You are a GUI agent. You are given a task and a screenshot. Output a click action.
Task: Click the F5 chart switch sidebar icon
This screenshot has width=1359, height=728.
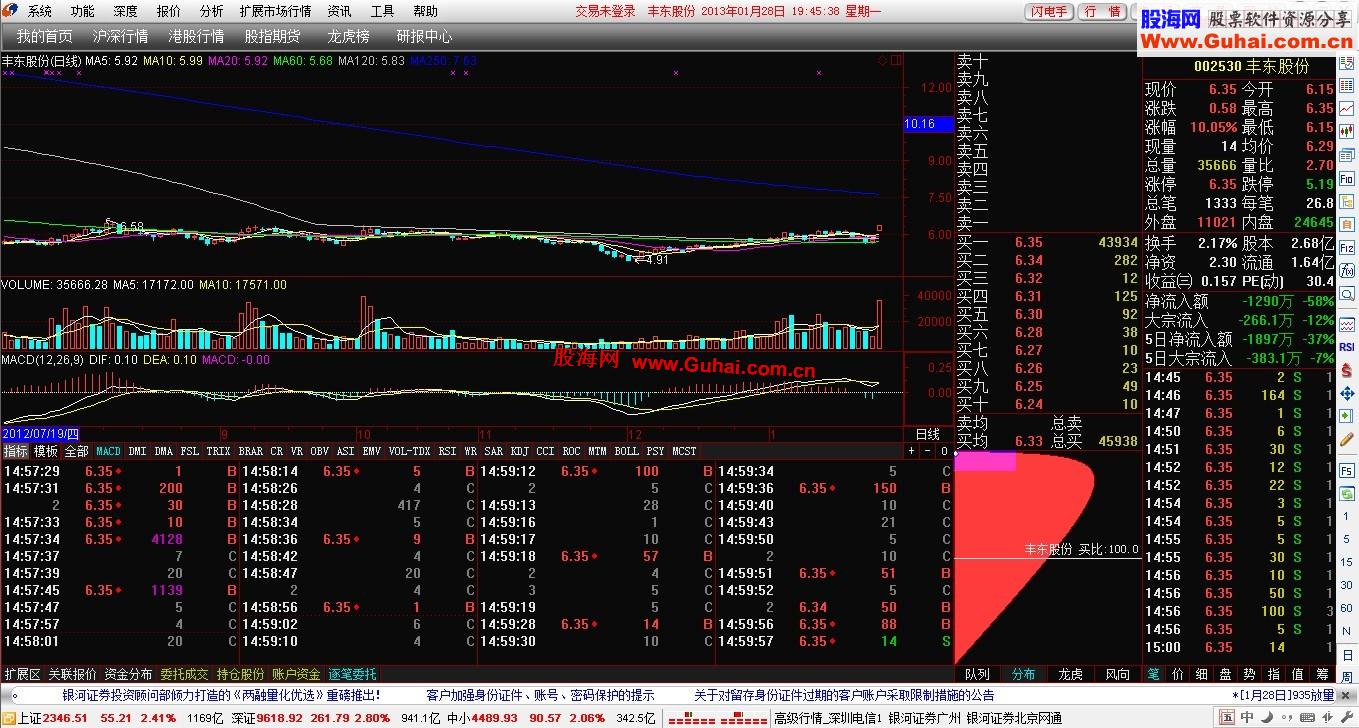click(x=1347, y=469)
